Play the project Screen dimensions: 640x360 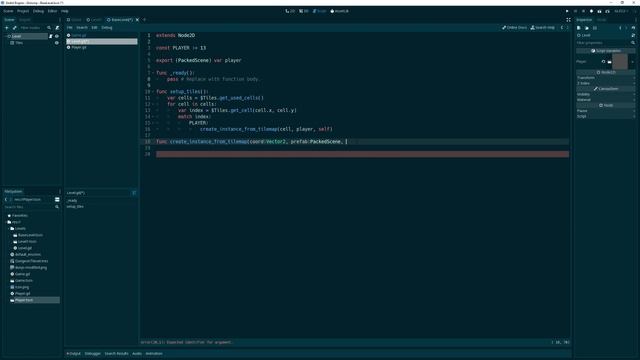pos(567,11)
